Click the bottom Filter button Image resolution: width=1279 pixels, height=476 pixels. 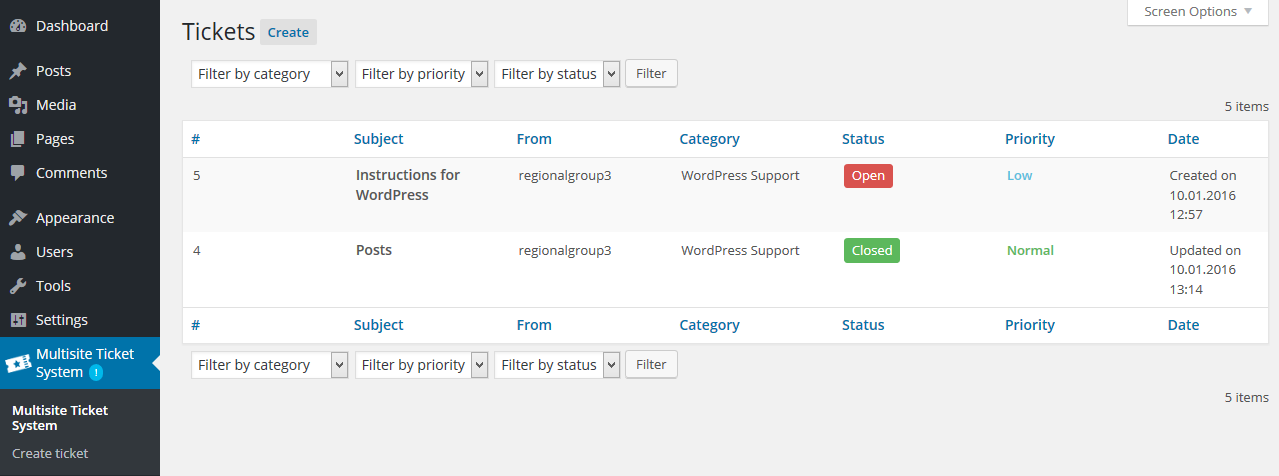pos(651,365)
